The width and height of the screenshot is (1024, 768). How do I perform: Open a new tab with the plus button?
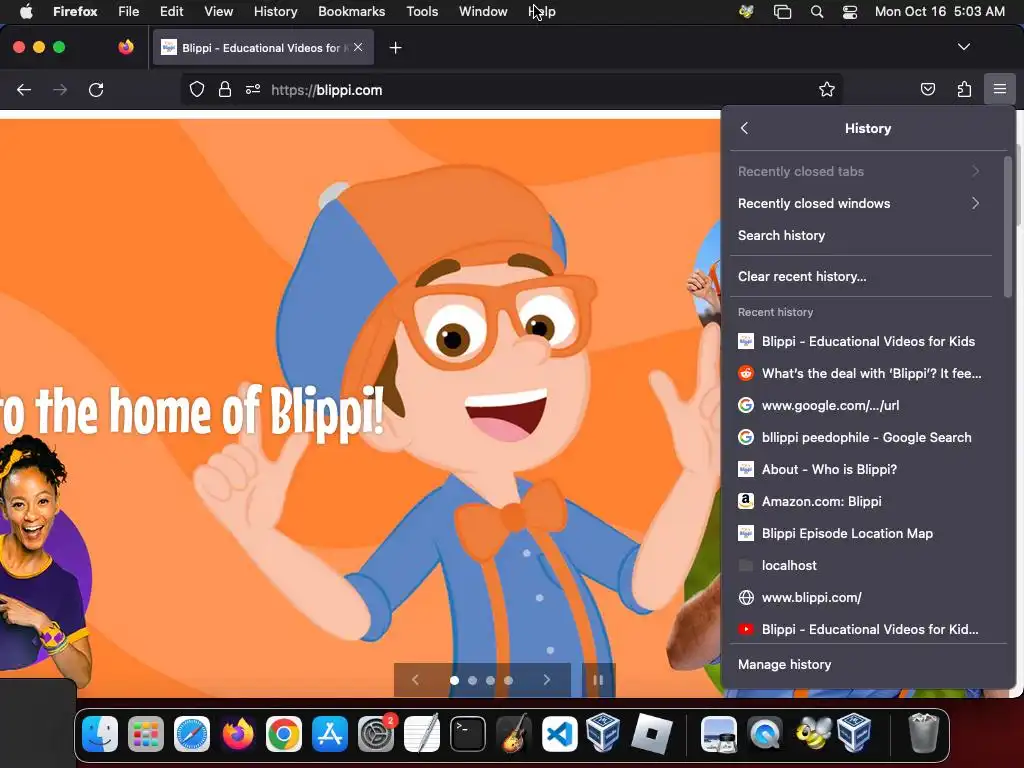coord(395,48)
